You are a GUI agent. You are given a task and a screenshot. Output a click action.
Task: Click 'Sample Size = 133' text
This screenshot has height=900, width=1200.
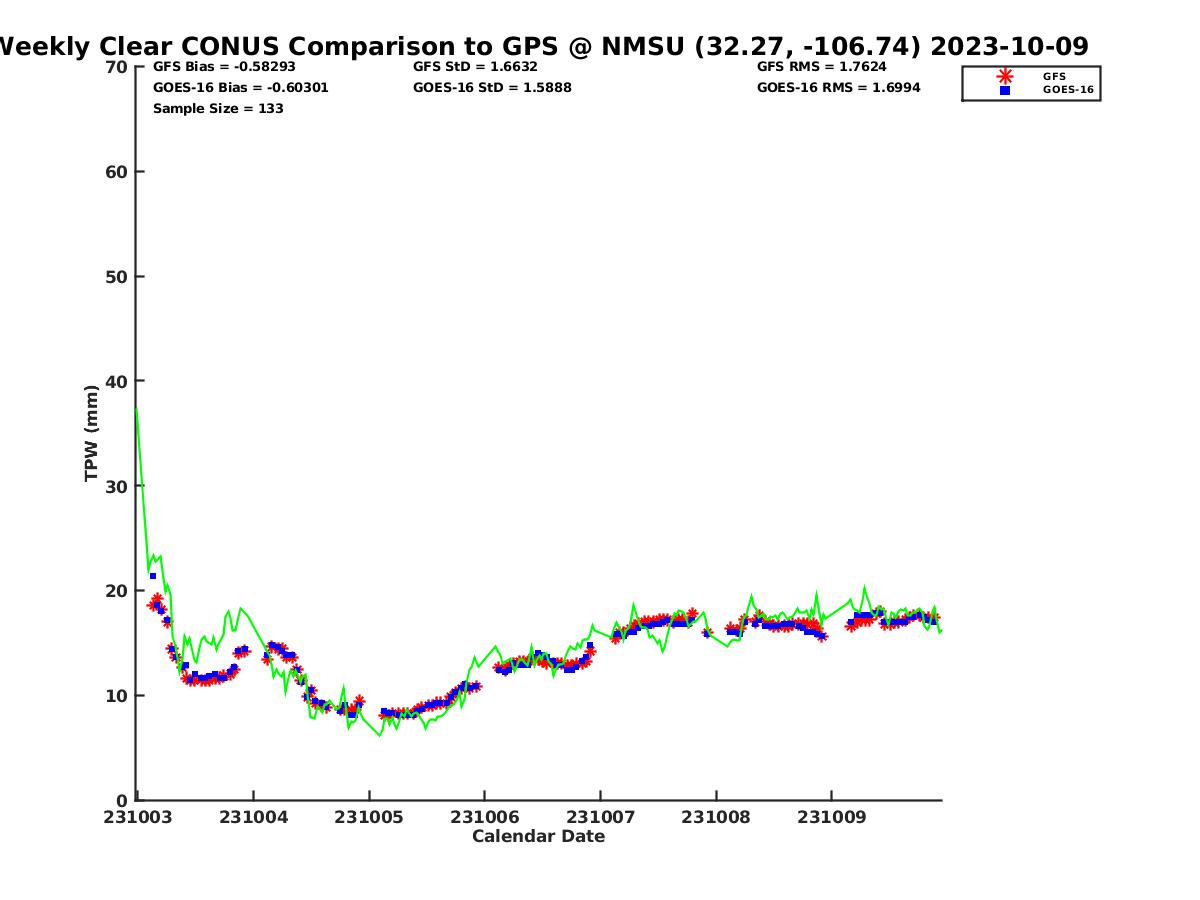click(218, 109)
